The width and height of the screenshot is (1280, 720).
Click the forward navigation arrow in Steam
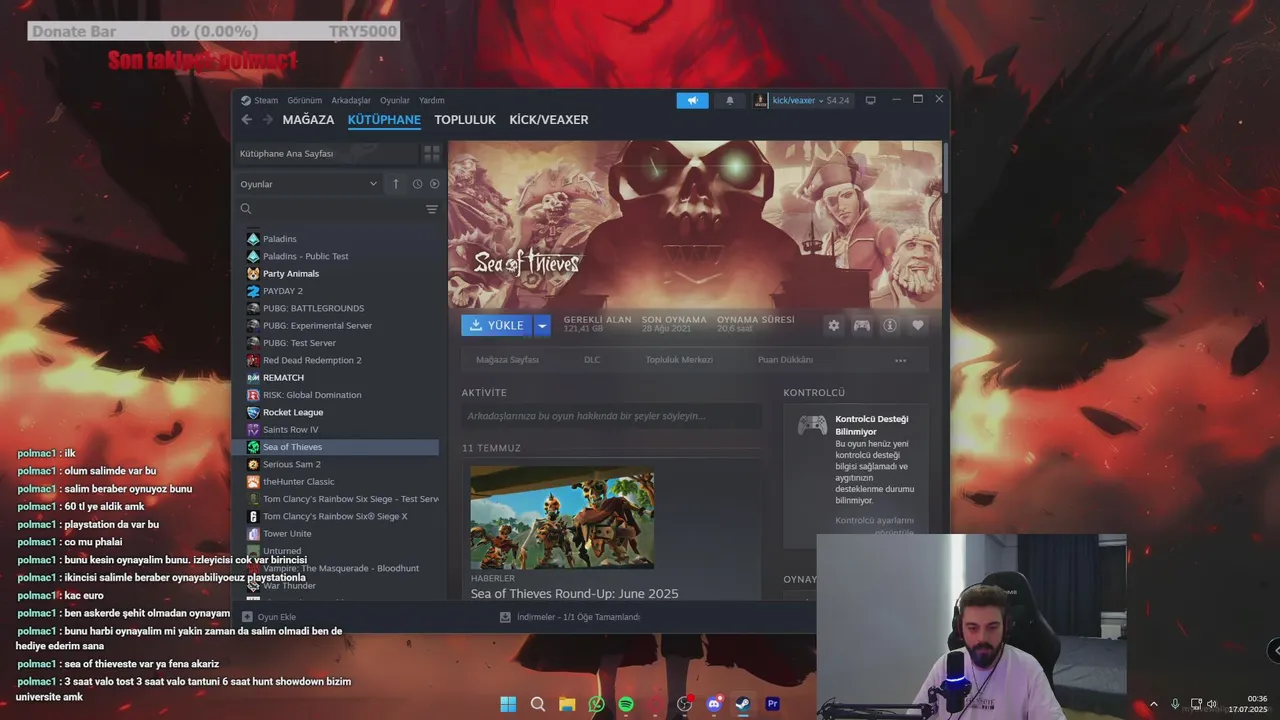click(268, 120)
